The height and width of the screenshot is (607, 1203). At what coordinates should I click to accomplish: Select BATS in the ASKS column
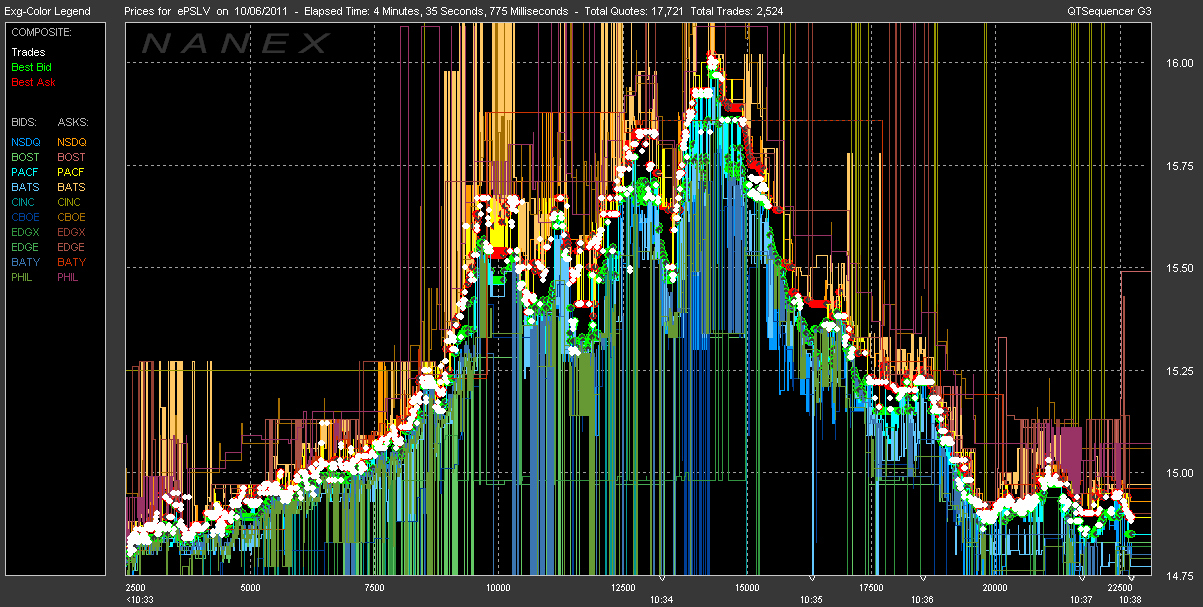72,187
